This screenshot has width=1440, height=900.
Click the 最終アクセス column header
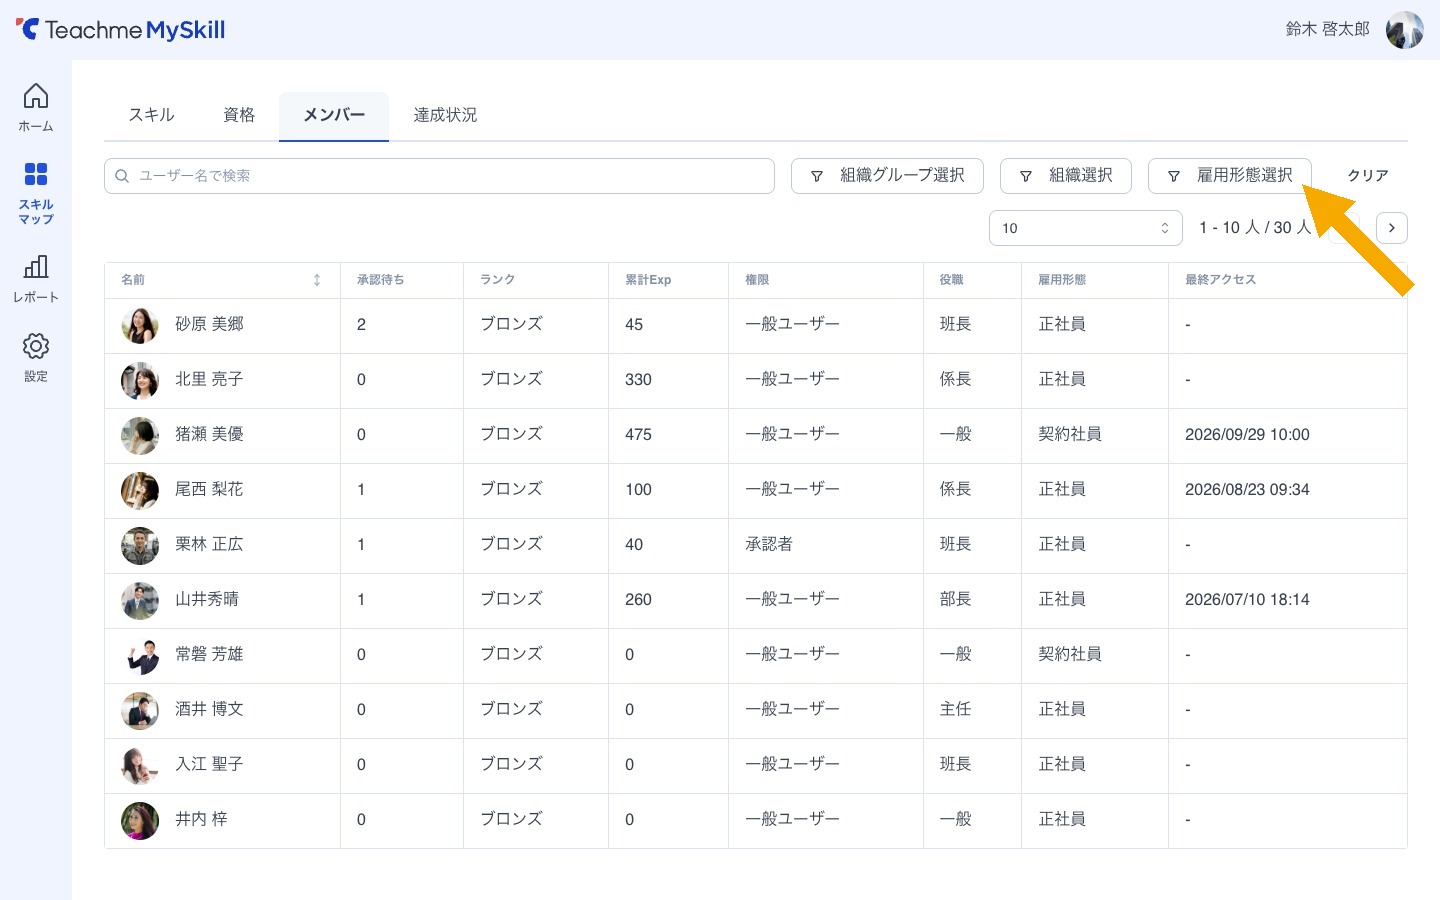coord(1220,280)
